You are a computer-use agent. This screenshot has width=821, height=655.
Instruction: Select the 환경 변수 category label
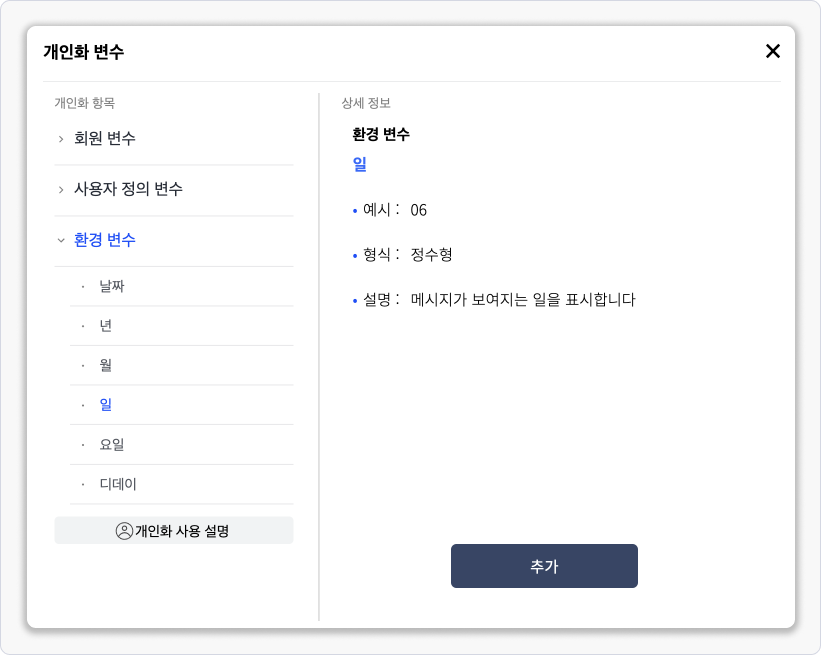(105, 240)
